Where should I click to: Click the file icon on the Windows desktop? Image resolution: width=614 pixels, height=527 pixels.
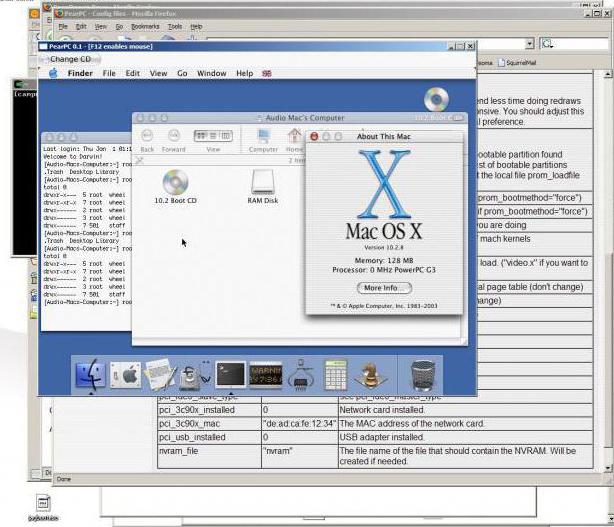coord(43,507)
